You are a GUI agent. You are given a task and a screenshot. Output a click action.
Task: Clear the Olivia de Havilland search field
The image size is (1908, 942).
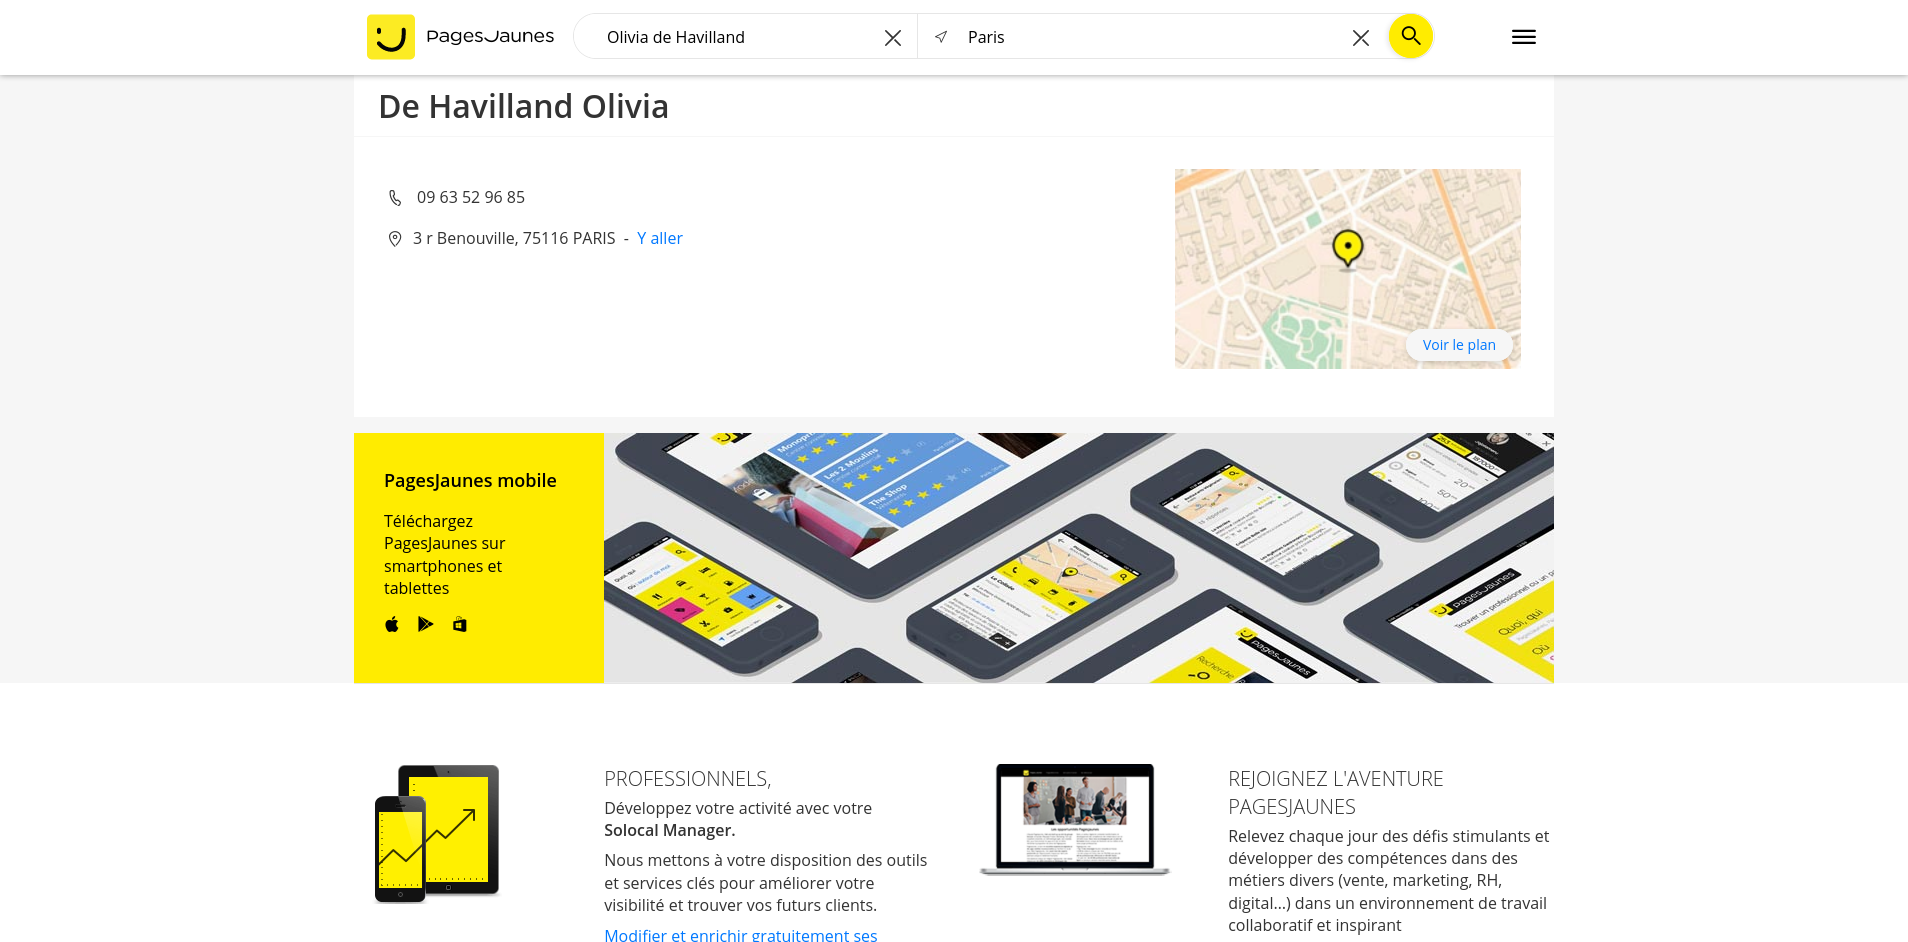click(x=893, y=38)
